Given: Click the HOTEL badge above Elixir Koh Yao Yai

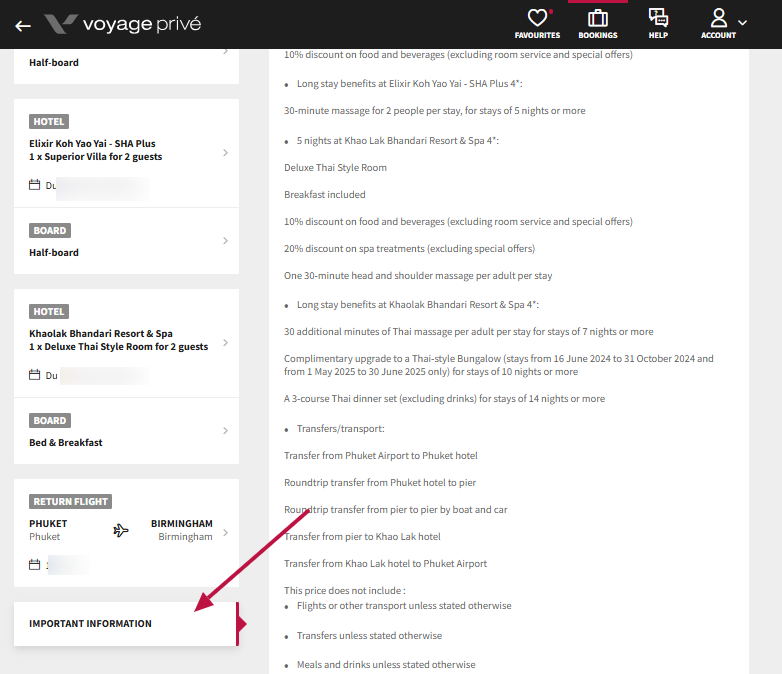Looking at the screenshot, I should point(49,122).
